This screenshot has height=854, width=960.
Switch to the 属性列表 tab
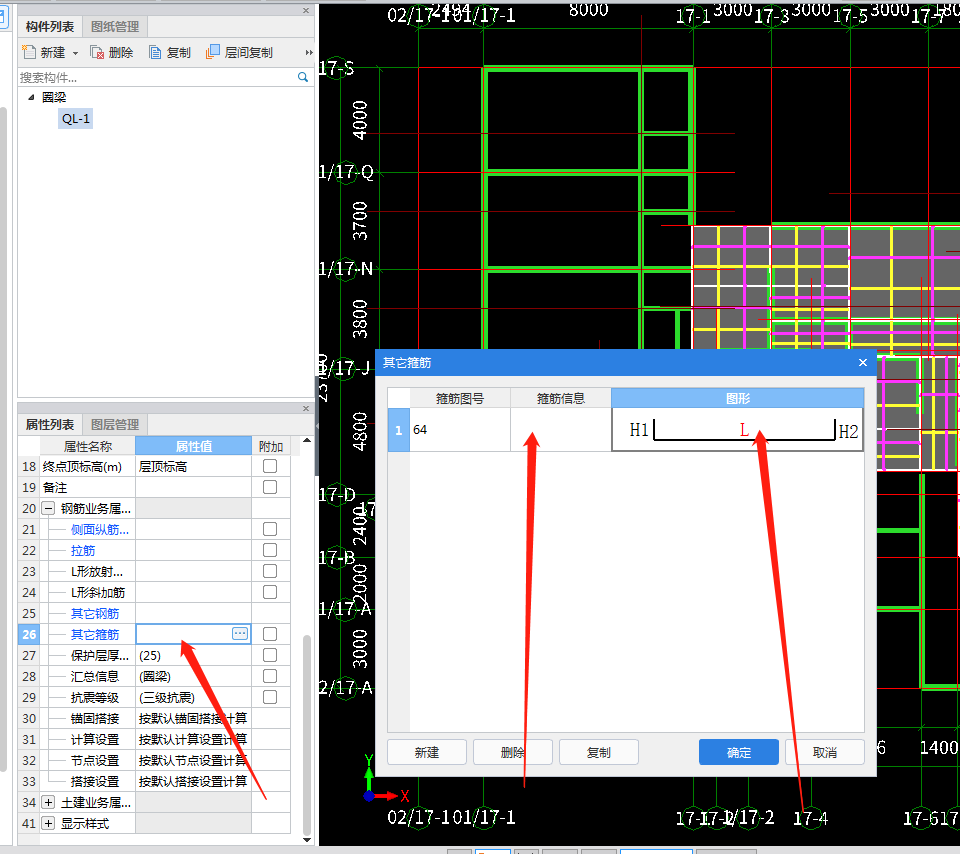pyautogui.click(x=50, y=424)
